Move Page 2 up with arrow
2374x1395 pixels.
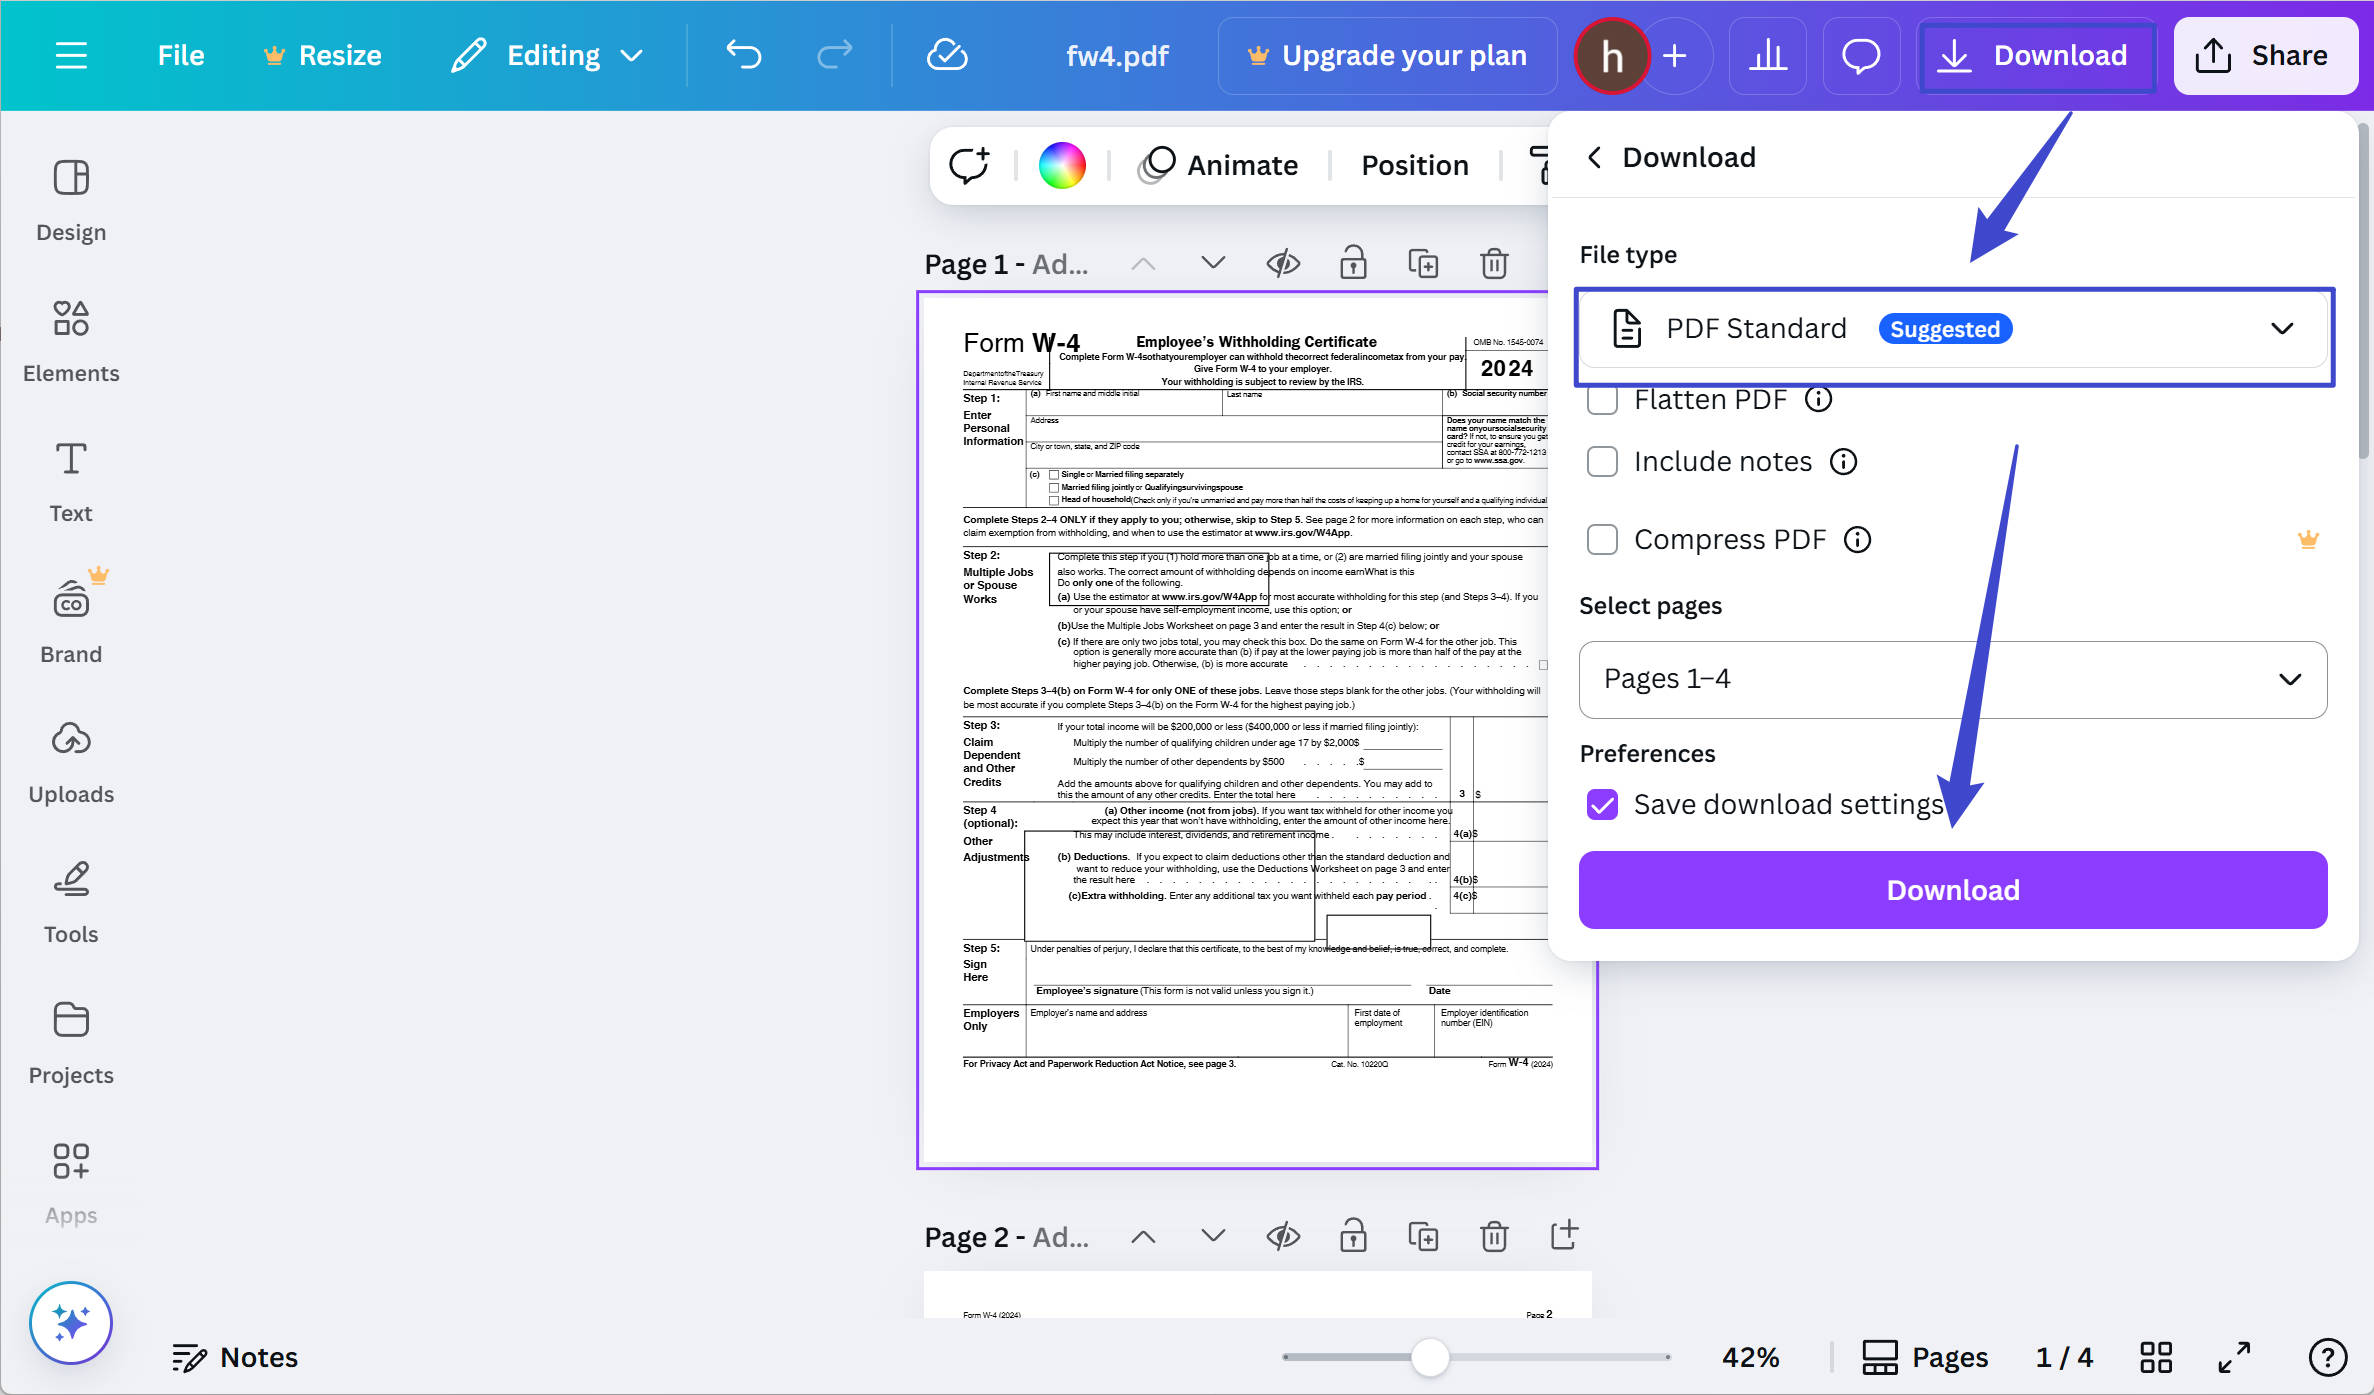point(1143,1237)
